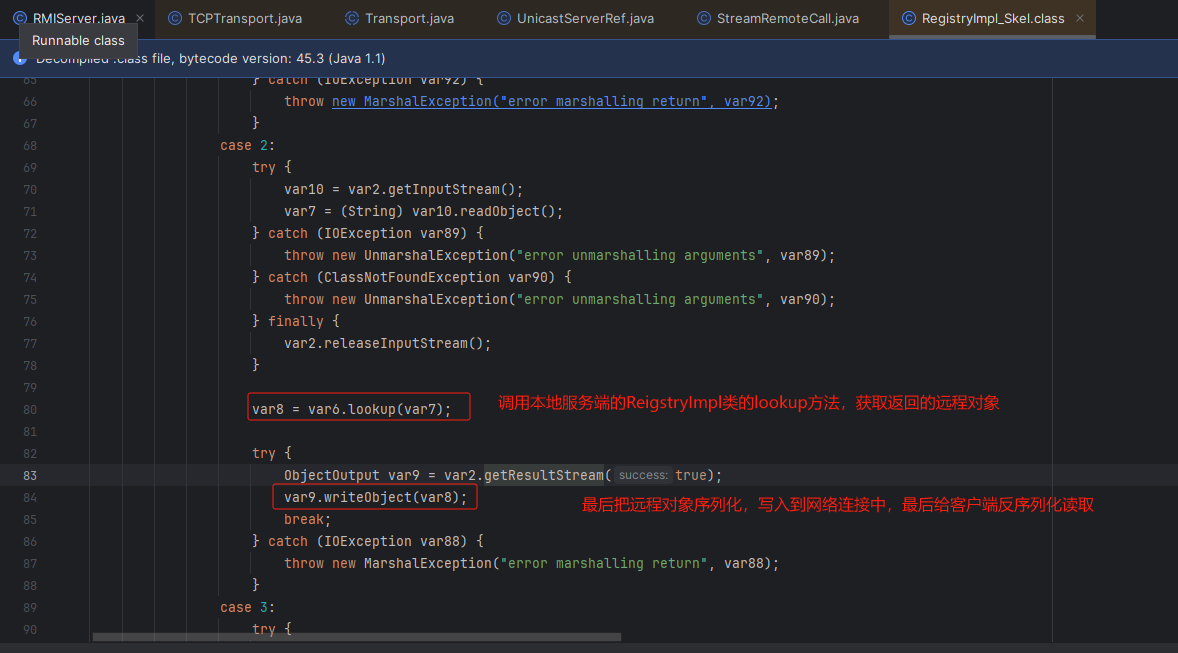Click the getResultStream method name
This screenshot has width=1178, height=653.
tap(544, 475)
